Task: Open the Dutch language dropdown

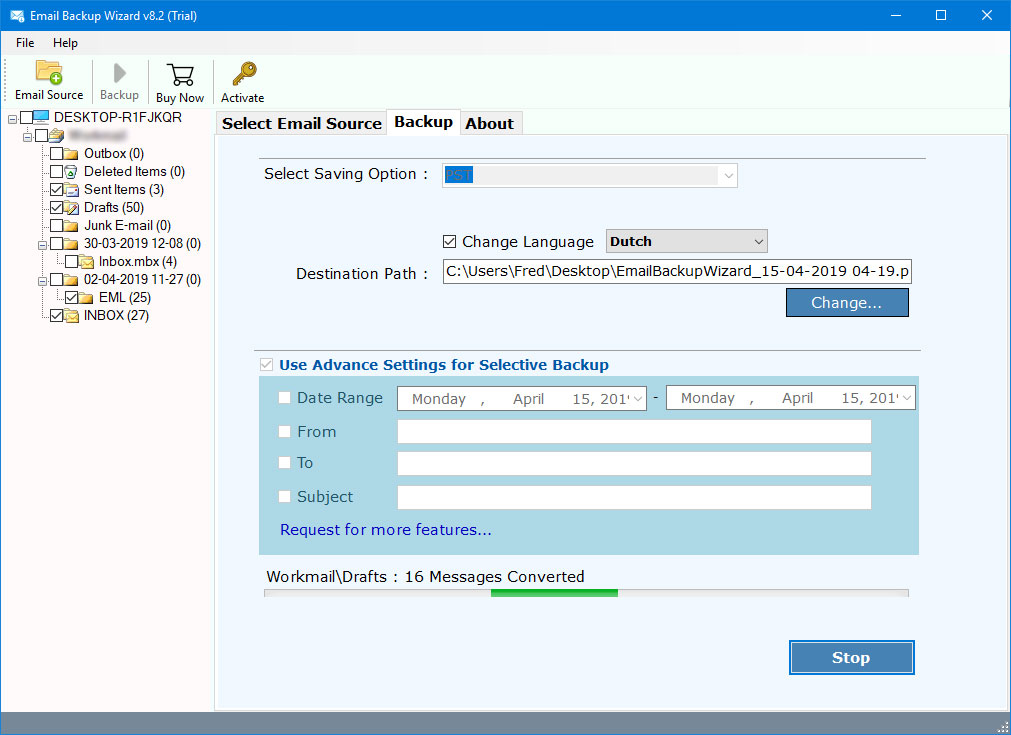Action: pos(687,242)
